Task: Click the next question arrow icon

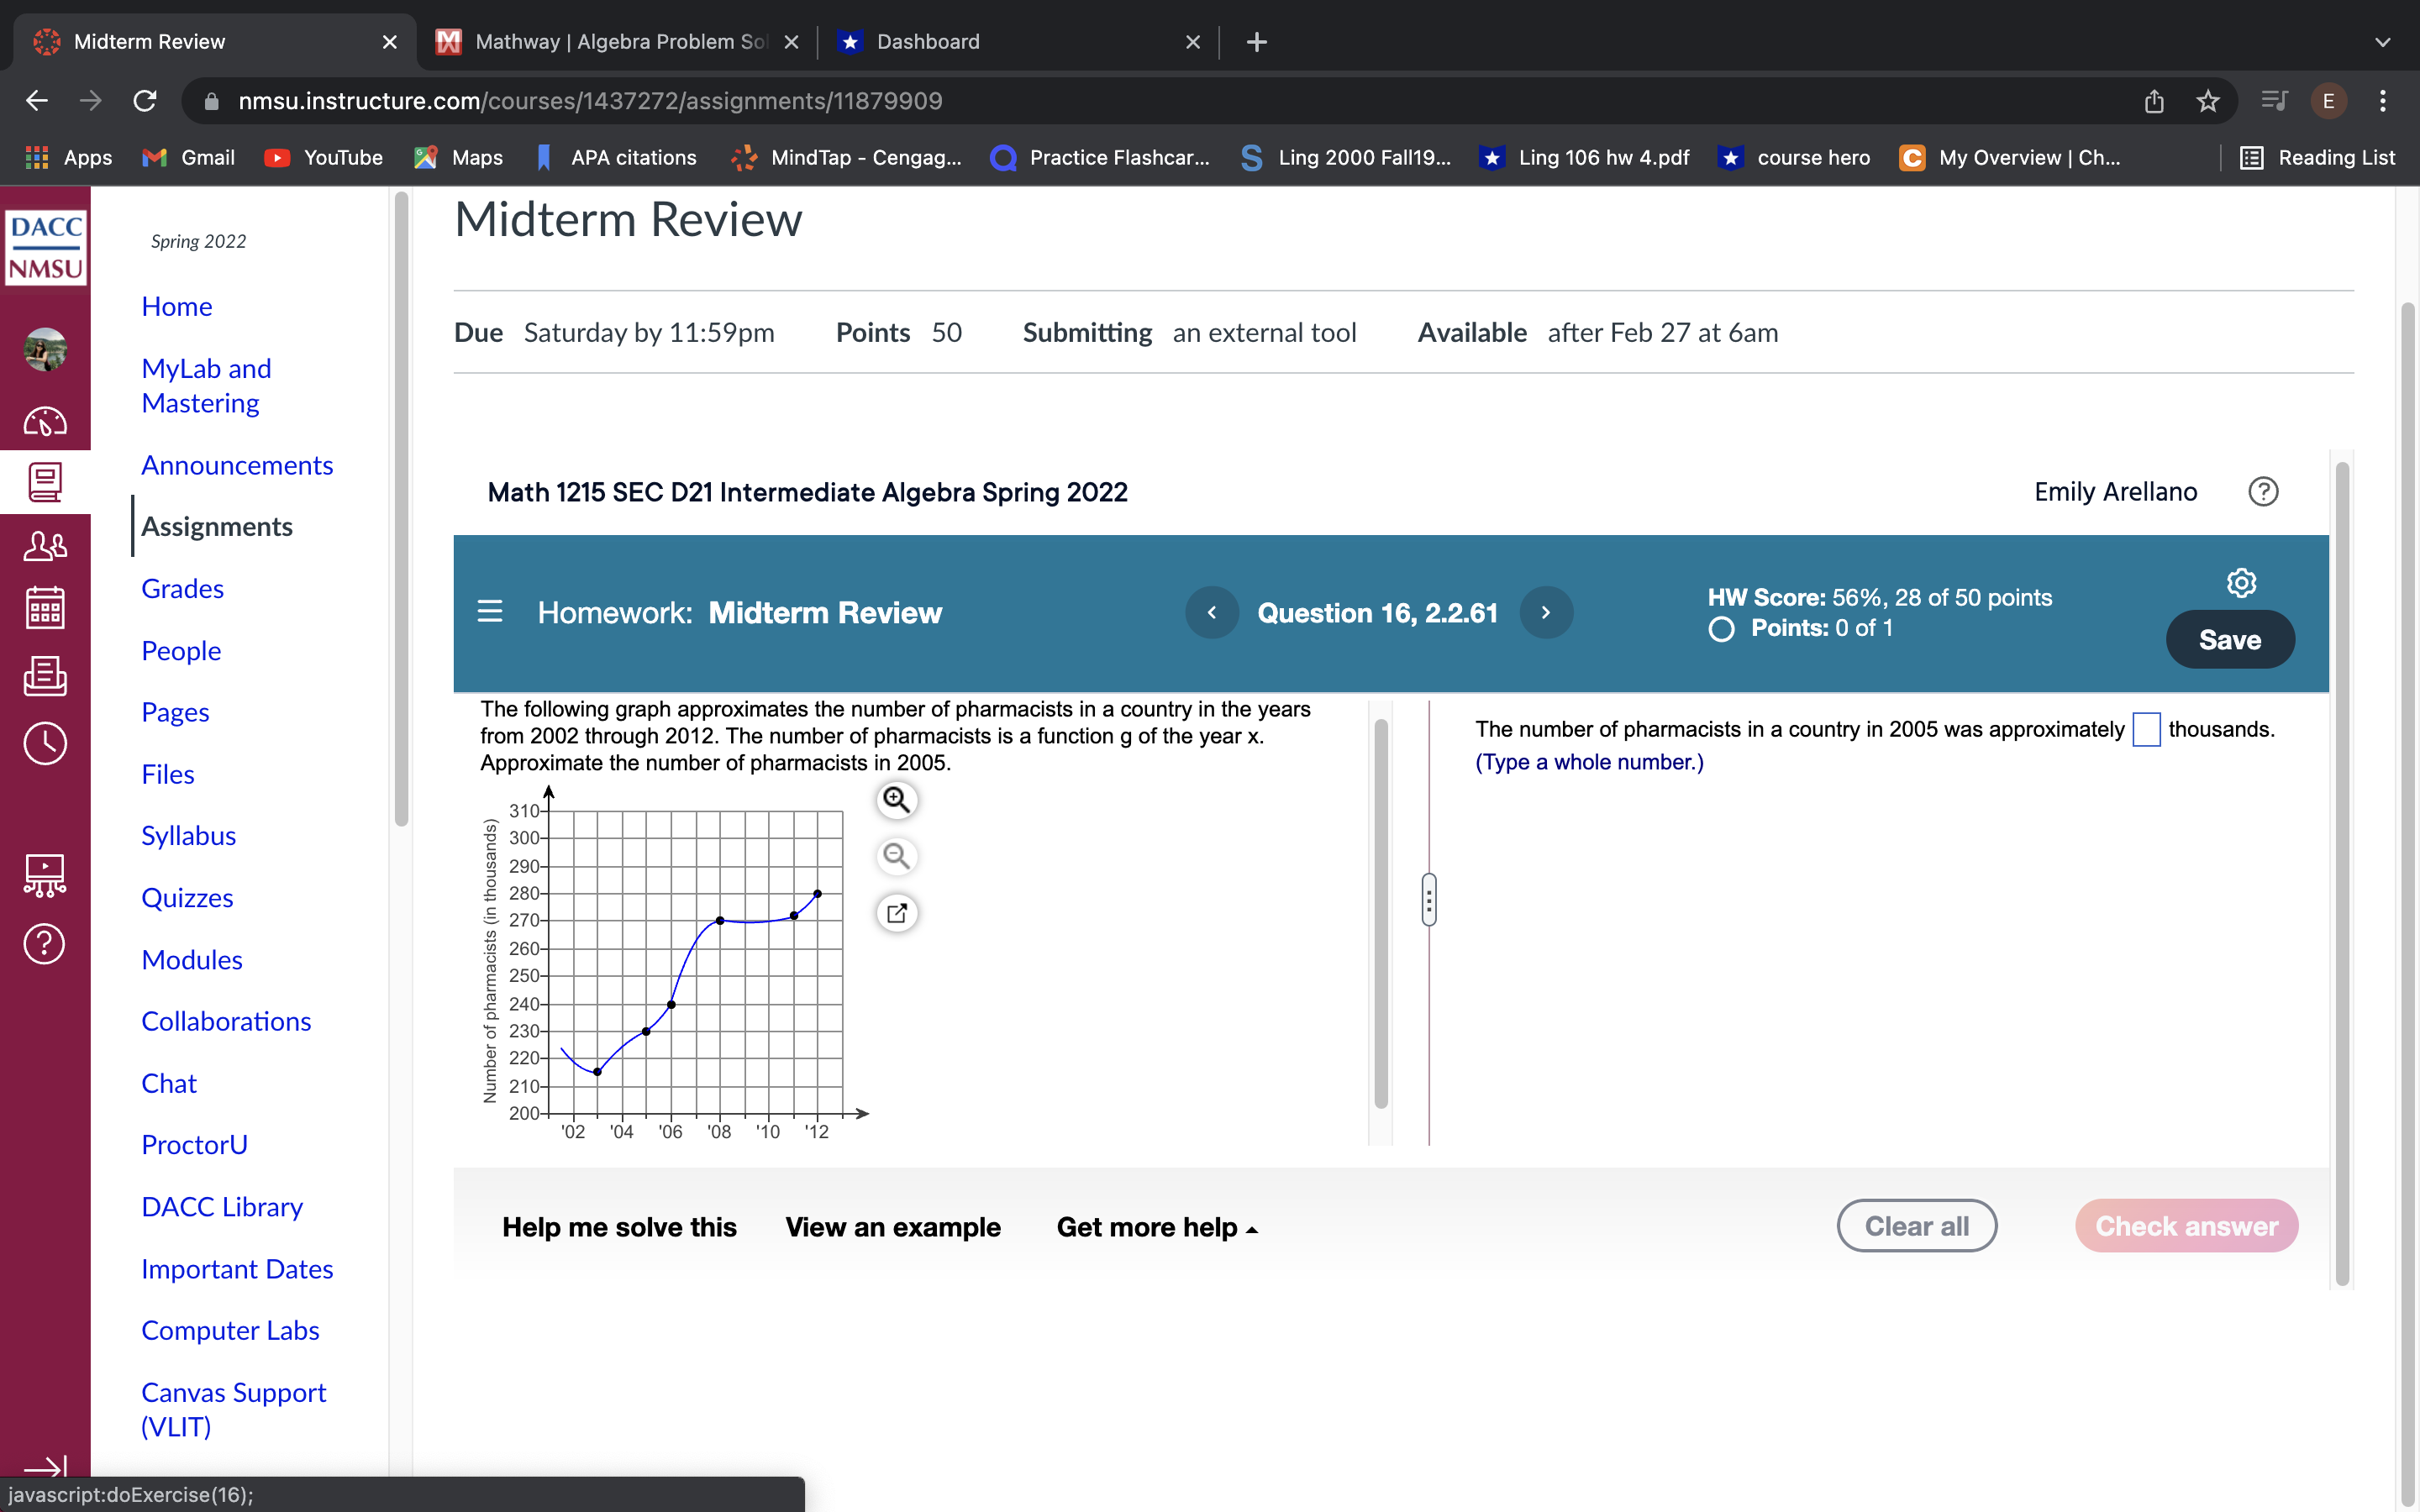Action: point(1545,613)
